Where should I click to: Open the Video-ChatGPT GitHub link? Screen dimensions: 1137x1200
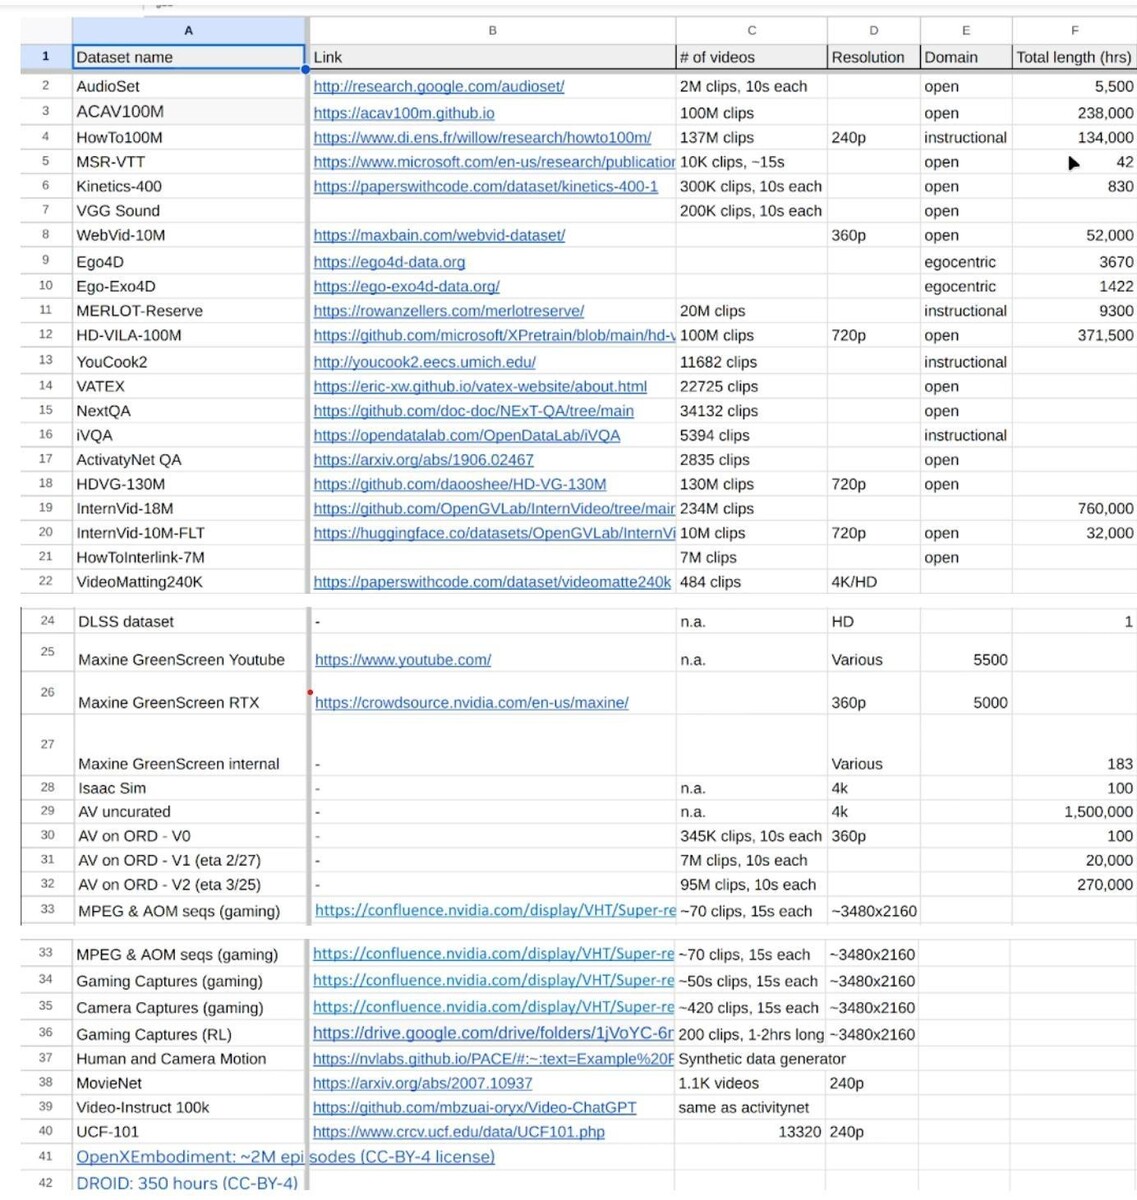(474, 1108)
